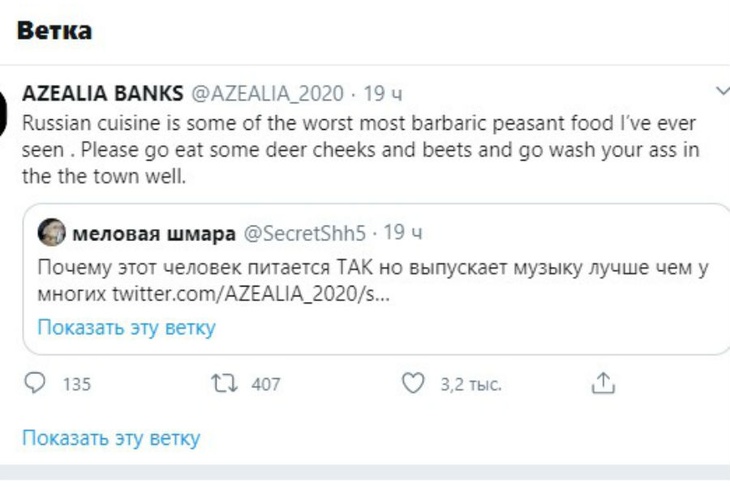The height and width of the screenshot is (487, 730).
Task: Click 'Показать эту ветку' inside the quoted tweet
Action: pyautogui.click(x=126, y=327)
